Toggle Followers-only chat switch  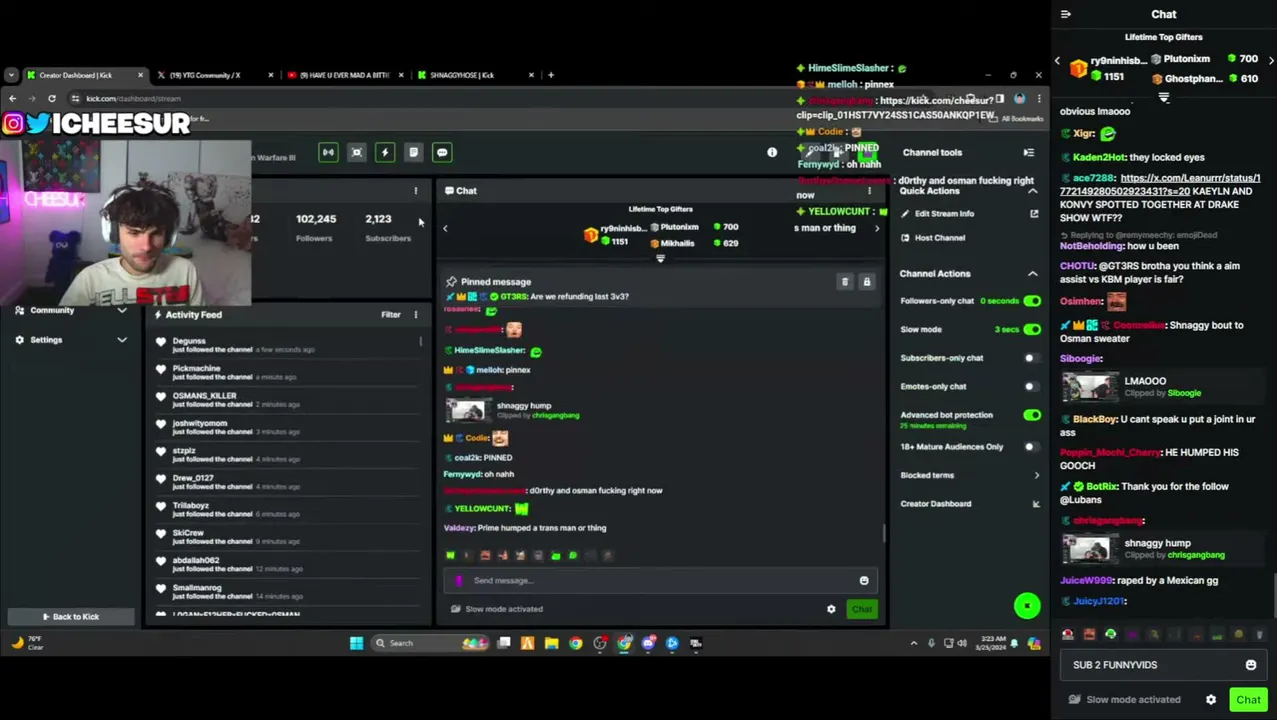click(x=1032, y=301)
